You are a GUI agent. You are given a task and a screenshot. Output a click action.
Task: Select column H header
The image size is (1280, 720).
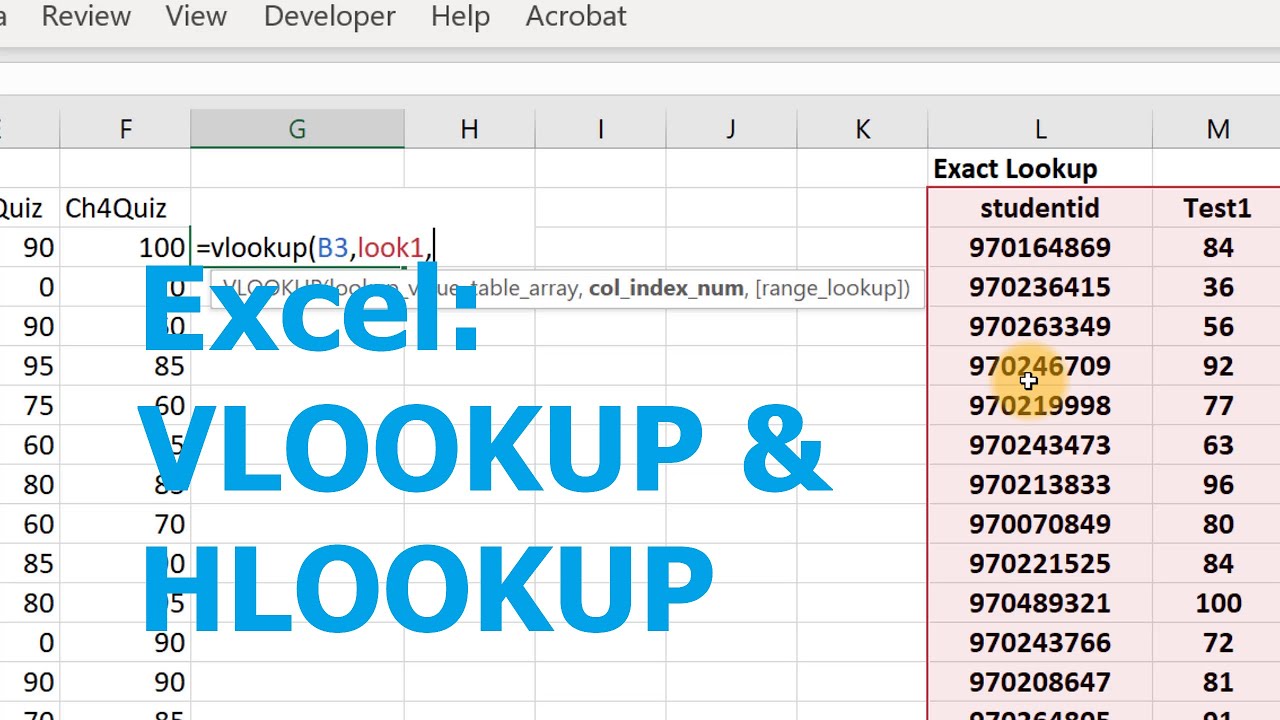(x=469, y=129)
